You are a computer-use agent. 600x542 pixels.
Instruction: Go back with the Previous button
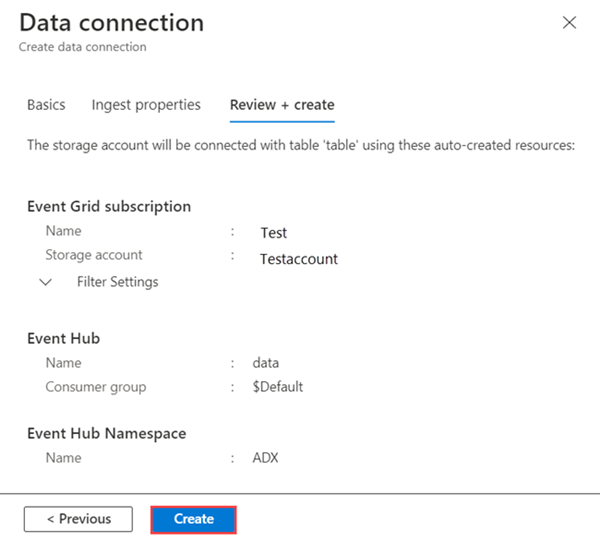(79, 519)
